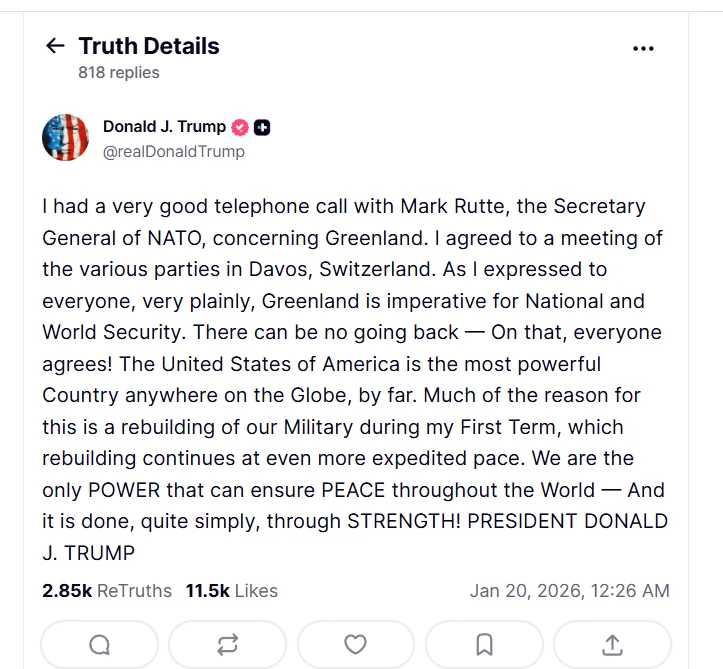Image resolution: width=723 pixels, height=669 pixels.
Task: Go back using the left arrow
Action: pyautogui.click(x=55, y=46)
